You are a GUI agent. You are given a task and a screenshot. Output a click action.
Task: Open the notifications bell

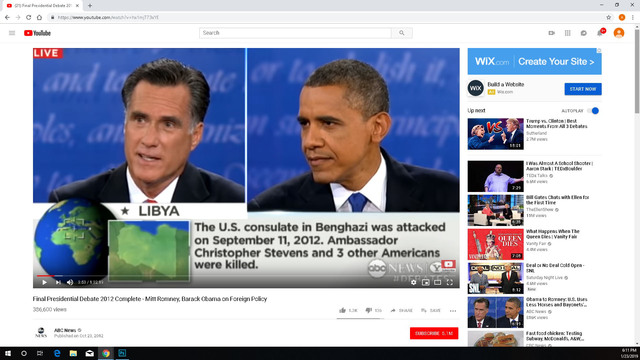pos(600,33)
